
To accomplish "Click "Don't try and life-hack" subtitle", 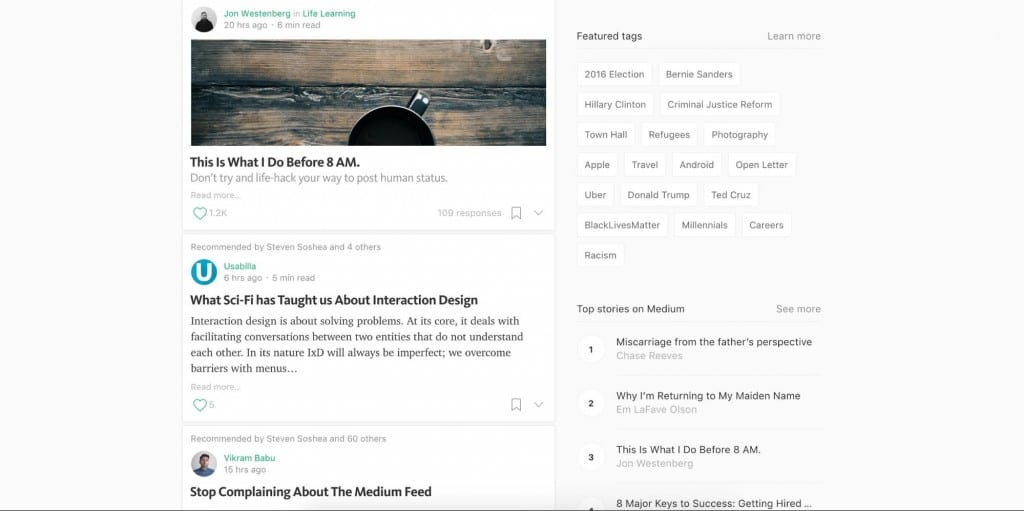I will pyautogui.click(x=319, y=178).
